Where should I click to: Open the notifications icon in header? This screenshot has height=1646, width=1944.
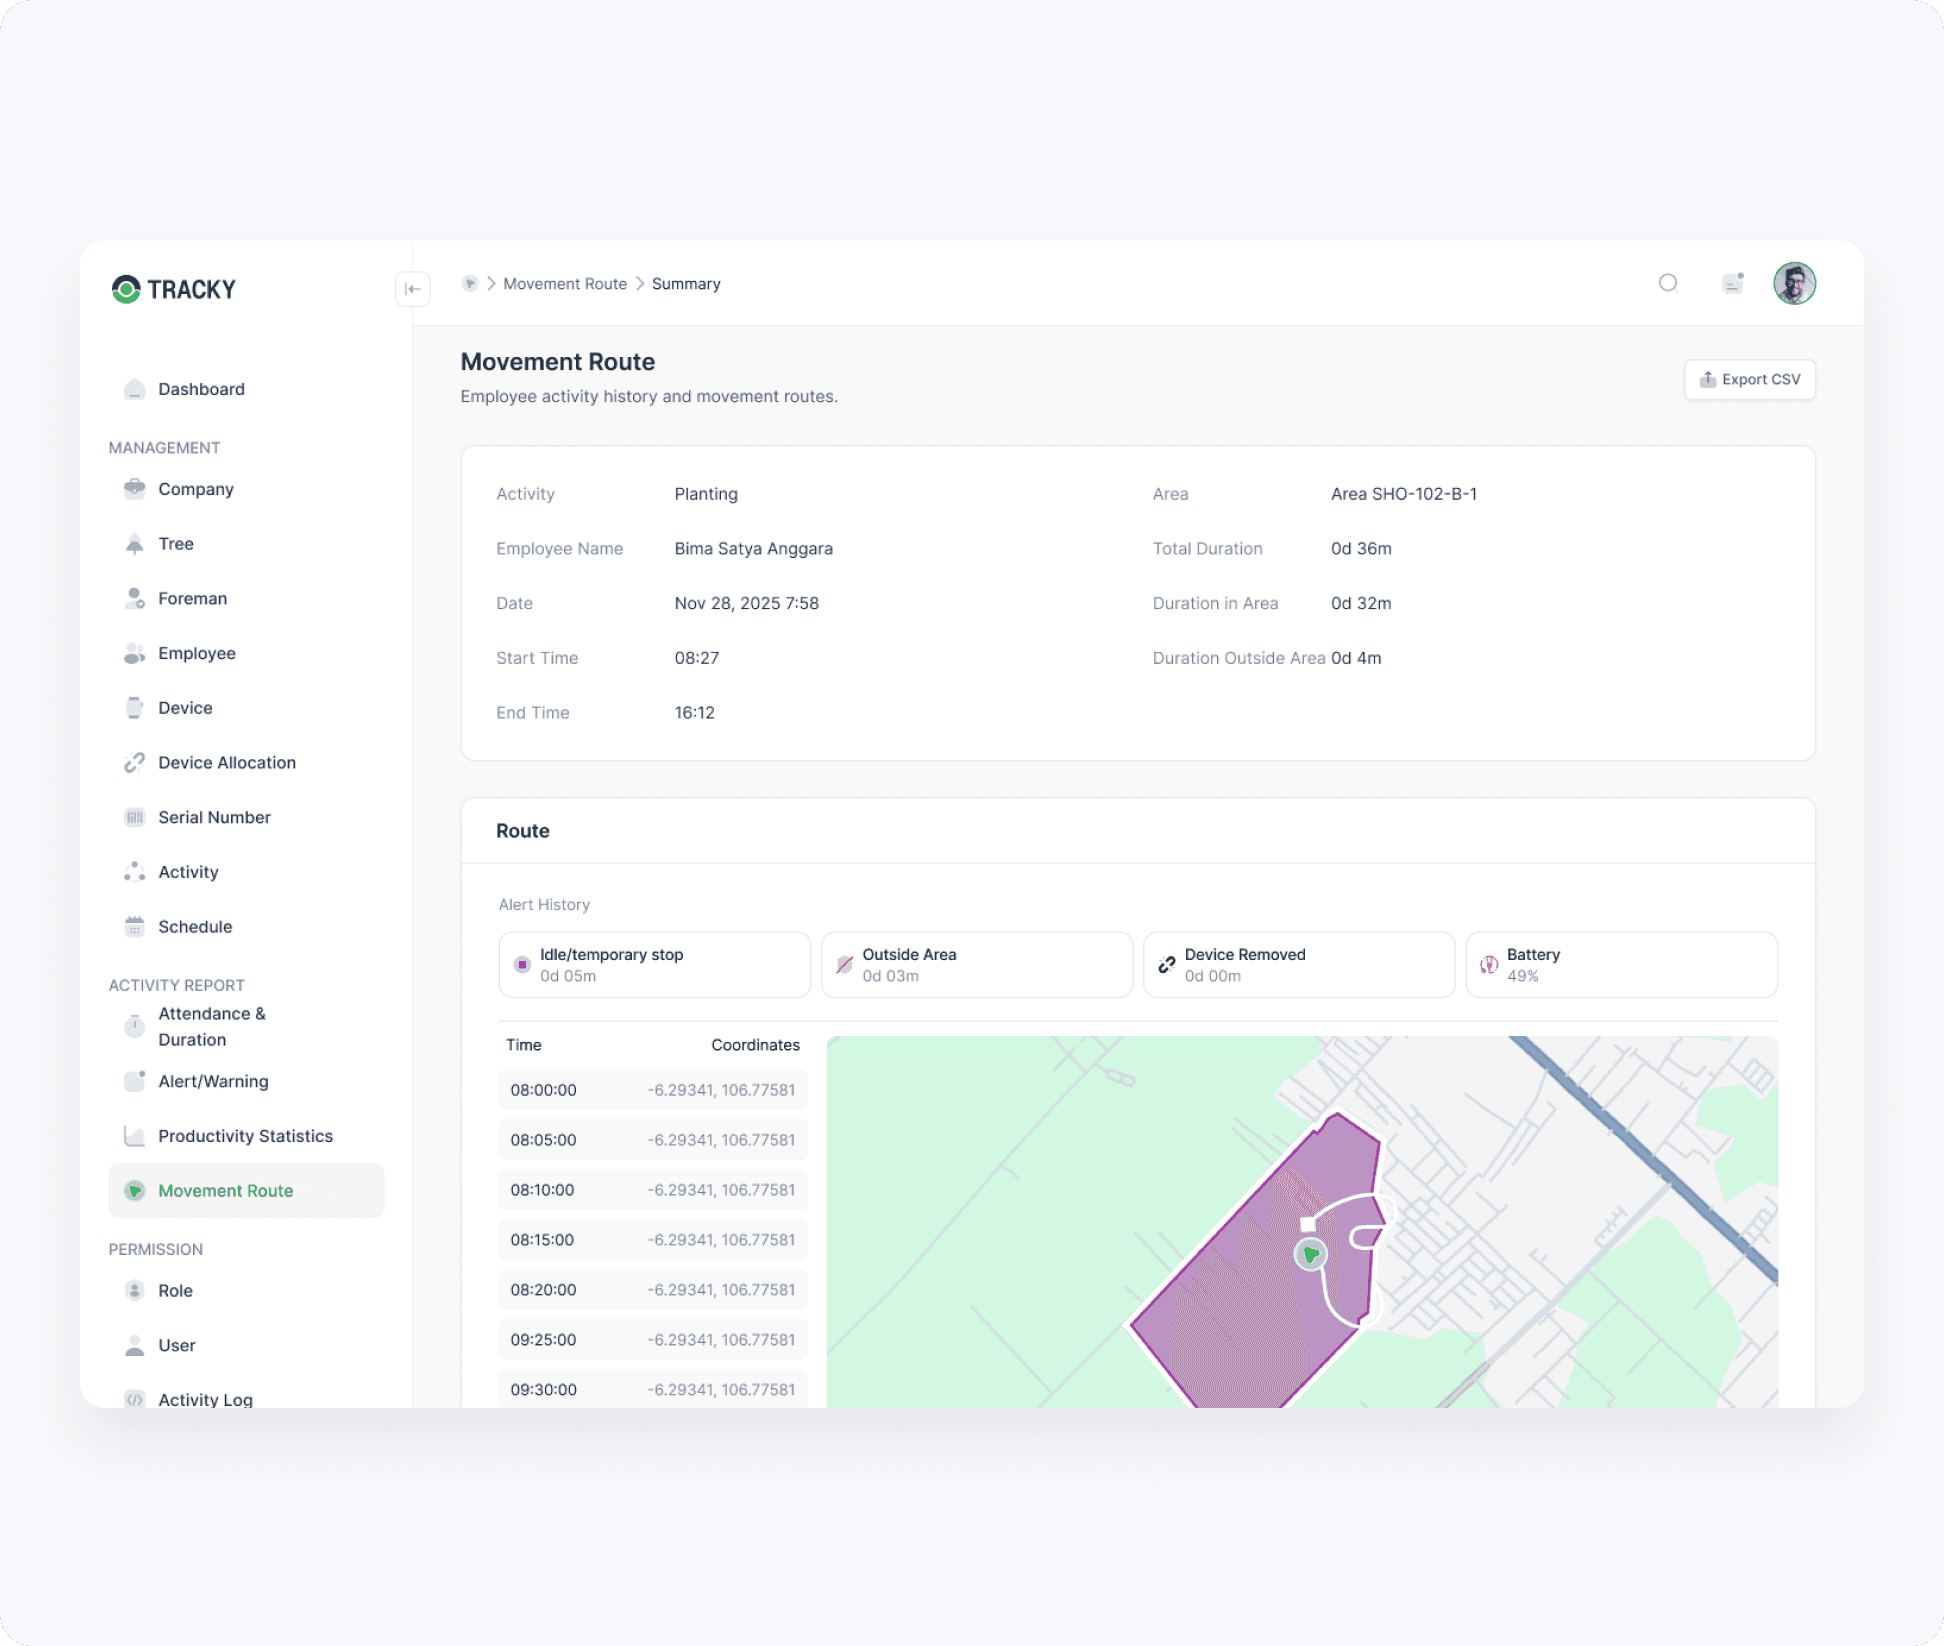pos(1732,283)
